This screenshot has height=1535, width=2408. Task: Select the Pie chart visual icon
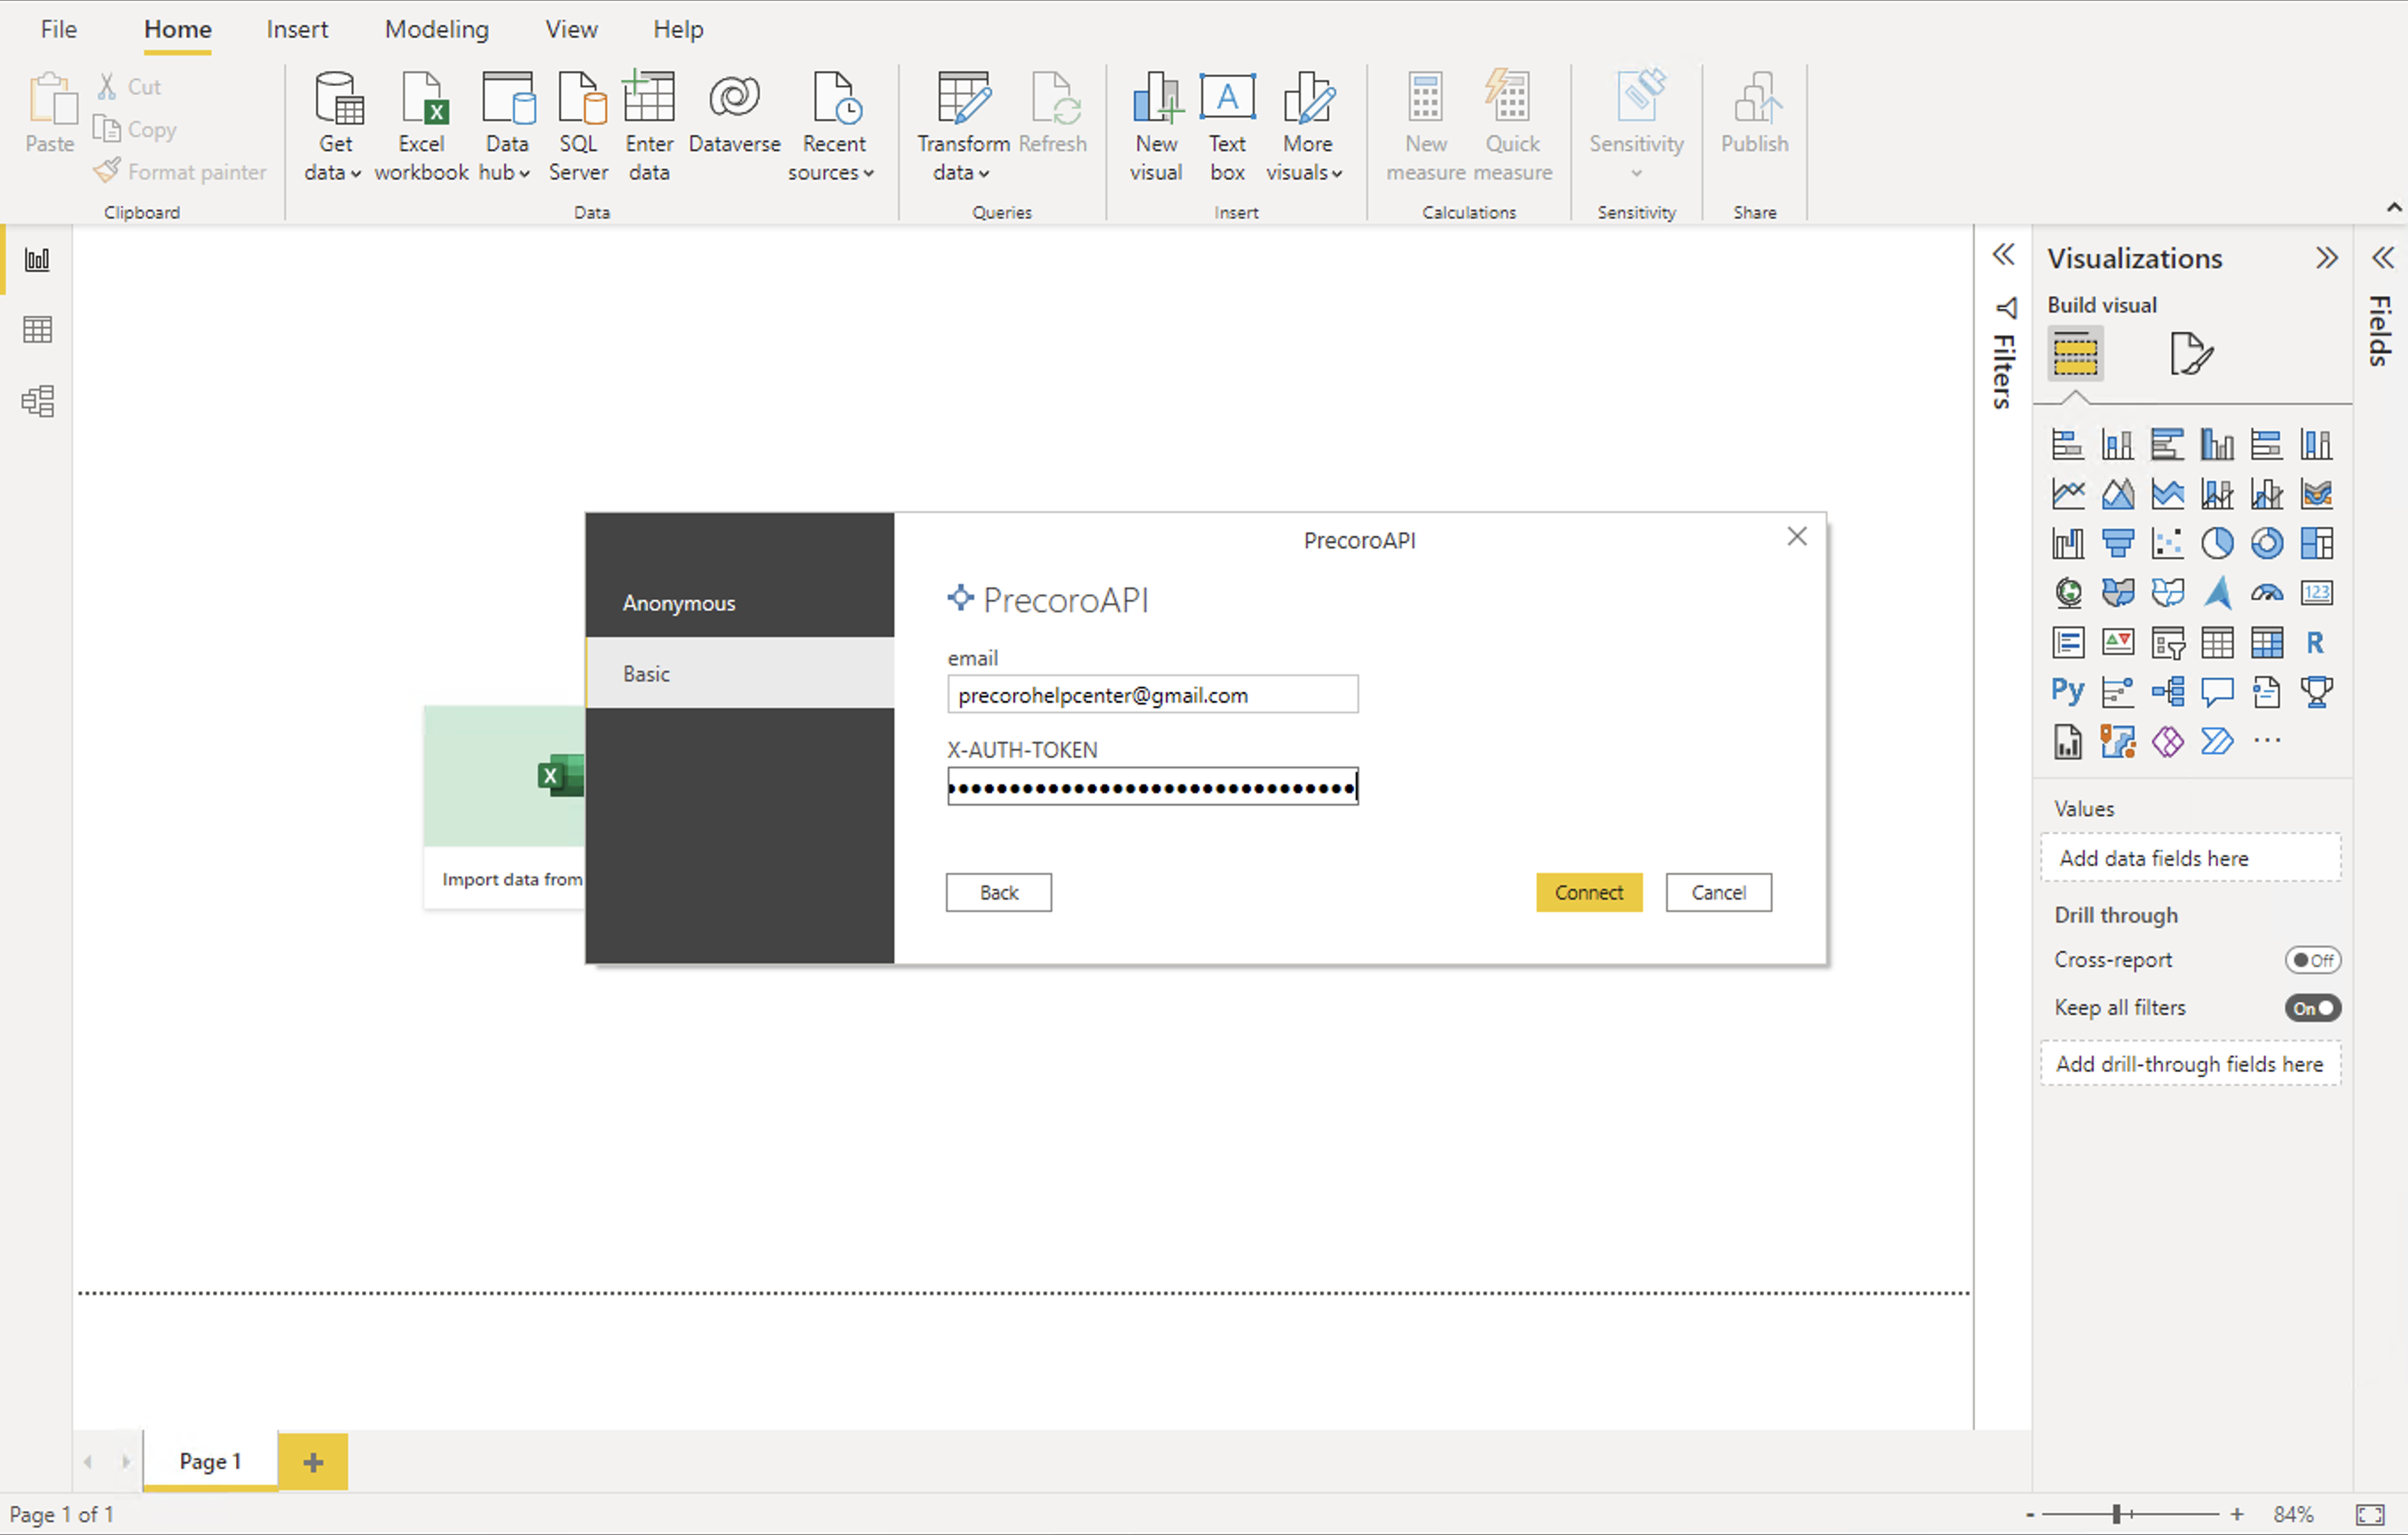pos(2217,543)
